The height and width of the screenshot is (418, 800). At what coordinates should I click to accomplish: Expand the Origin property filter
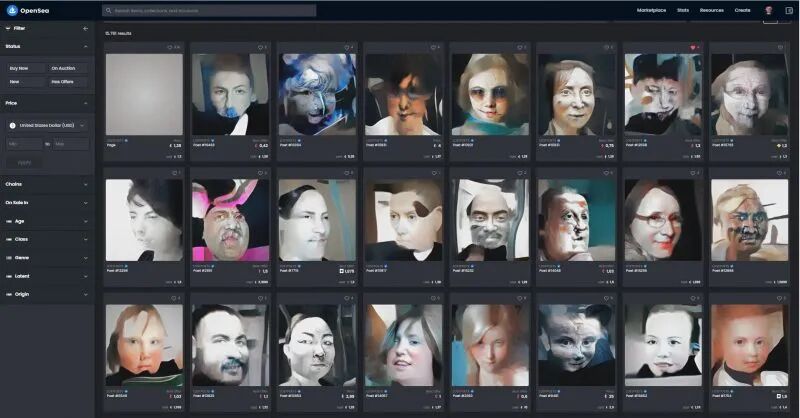point(47,294)
